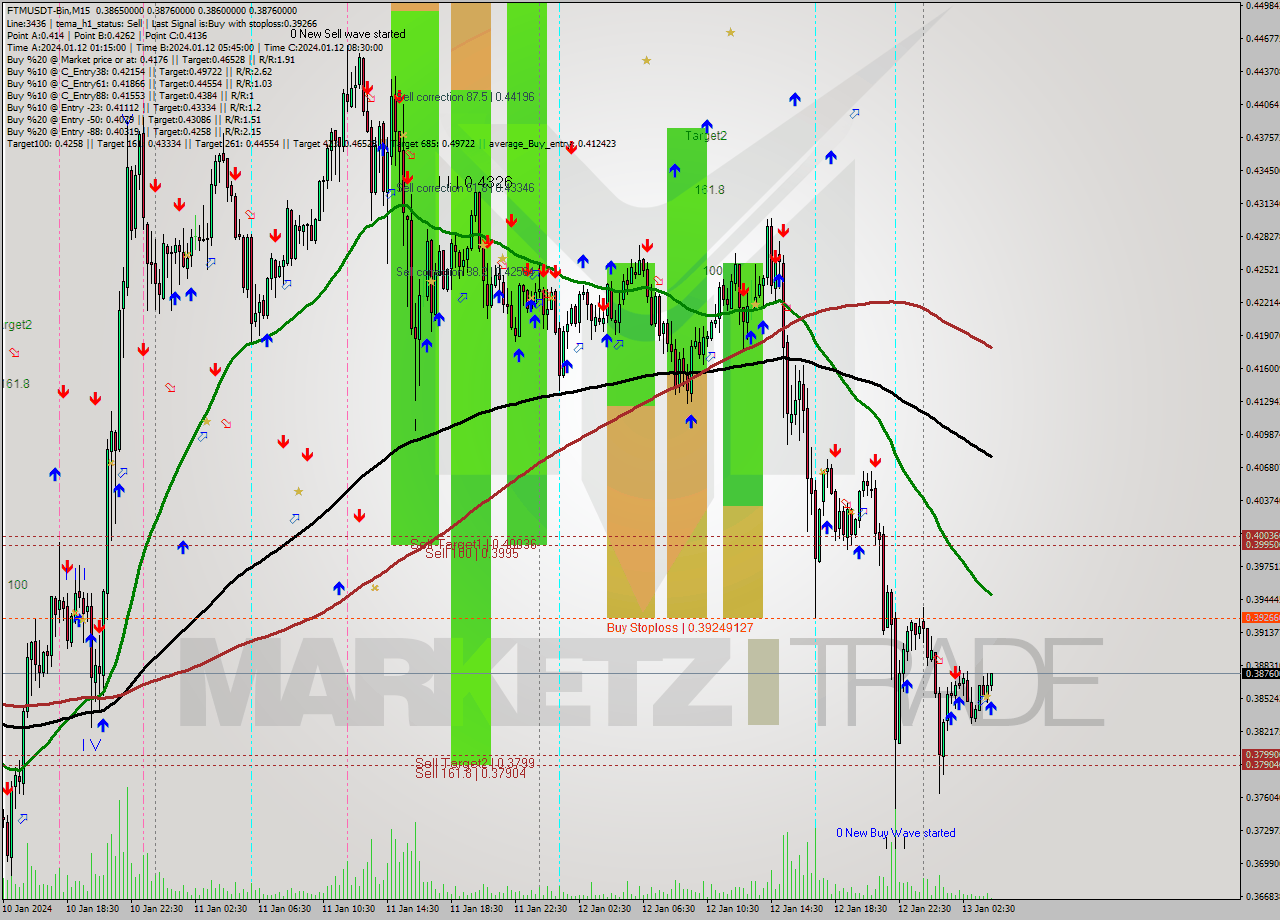Image resolution: width=1280 pixels, height=920 pixels.
Task: Click the '0 New Sell wave started' label
Action: pyautogui.click(x=348, y=34)
